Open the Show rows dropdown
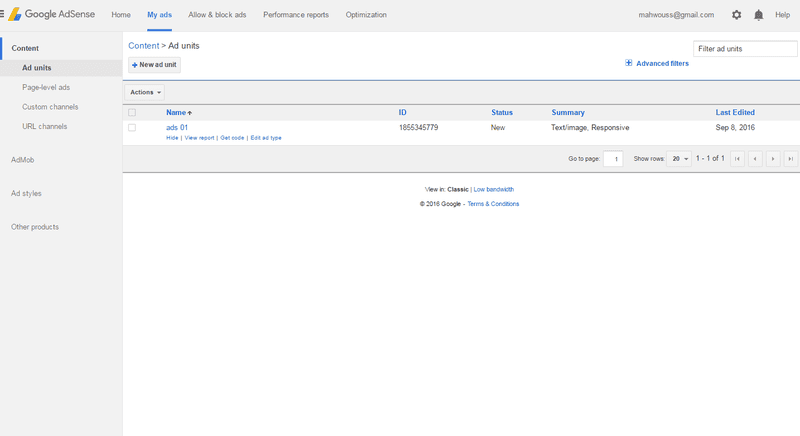Image resolution: width=800 pixels, height=436 pixels. coord(680,158)
